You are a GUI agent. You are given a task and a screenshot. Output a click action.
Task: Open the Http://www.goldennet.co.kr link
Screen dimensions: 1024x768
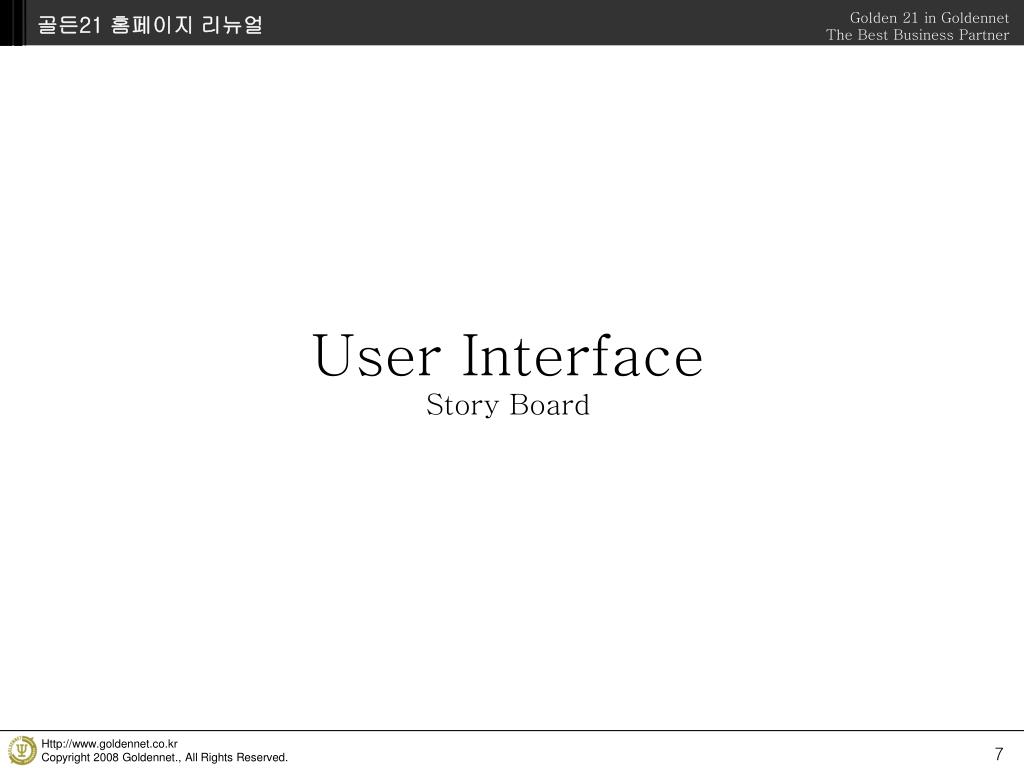(109, 744)
